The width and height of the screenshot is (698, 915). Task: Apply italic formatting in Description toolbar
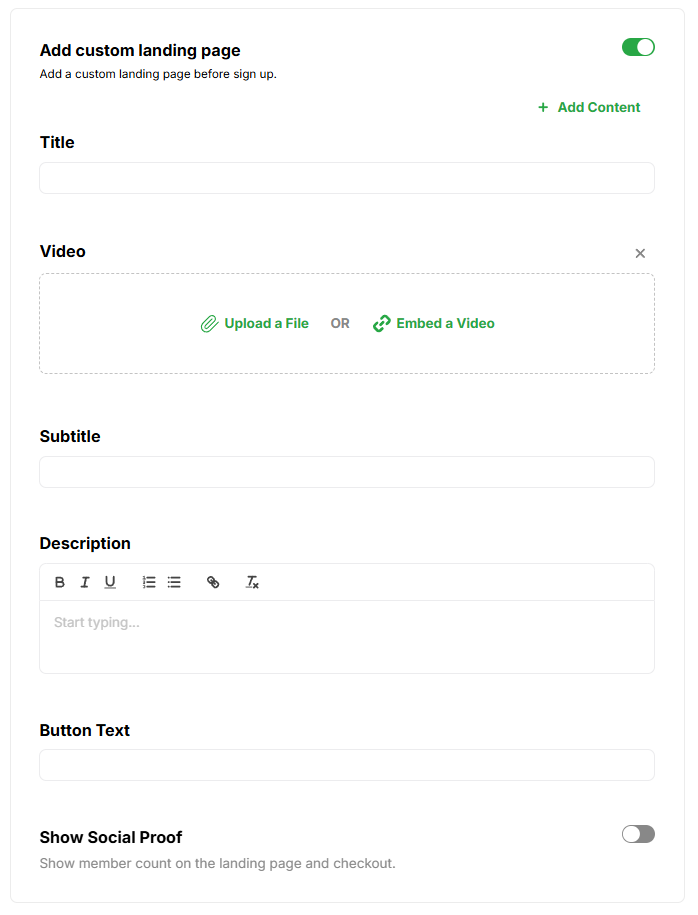pos(85,582)
